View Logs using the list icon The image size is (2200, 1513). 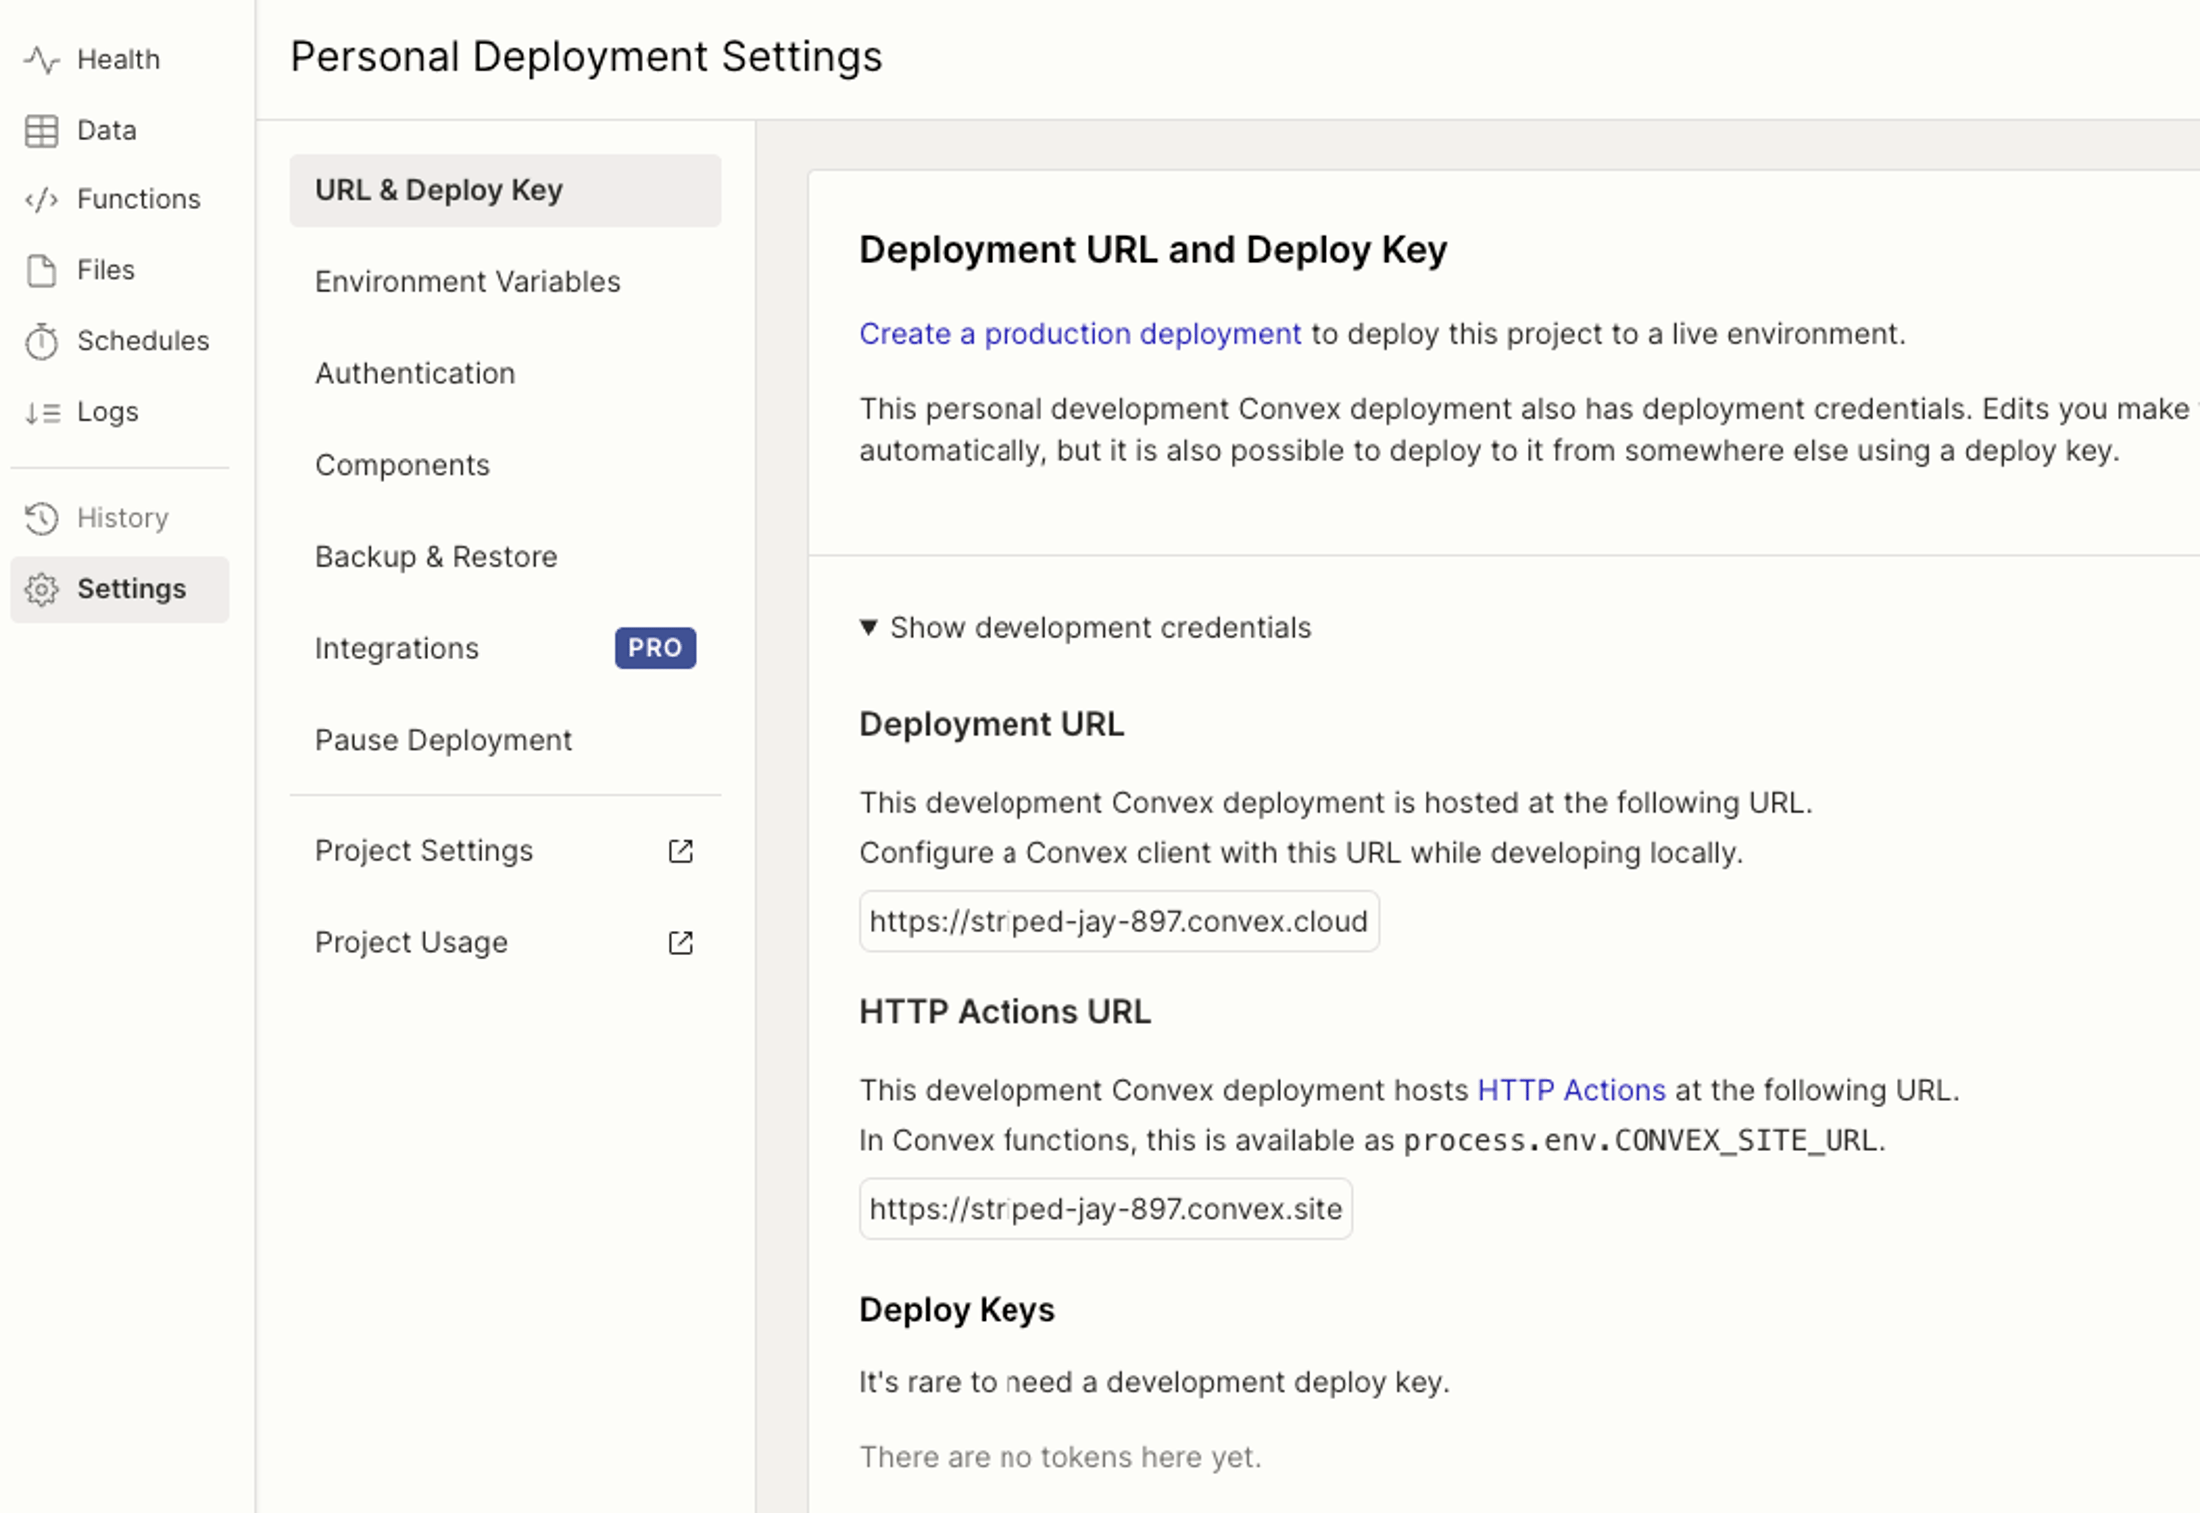[42, 411]
